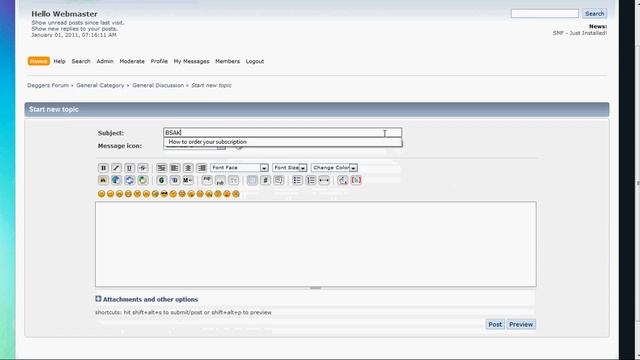Click Logout in navigation menu
The height and width of the screenshot is (360, 640).
click(255, 61)
